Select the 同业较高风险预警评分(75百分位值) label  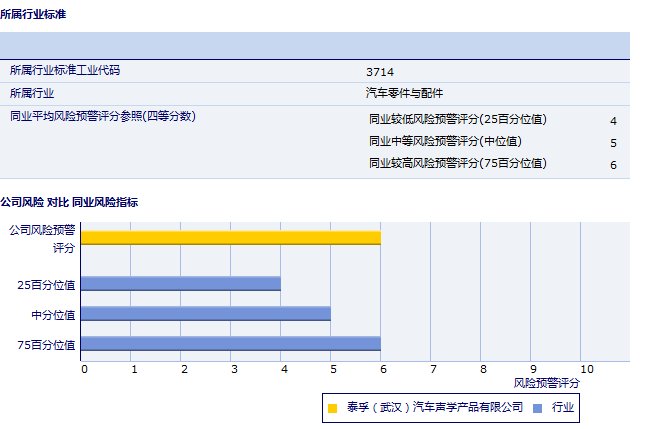(458, 163)
